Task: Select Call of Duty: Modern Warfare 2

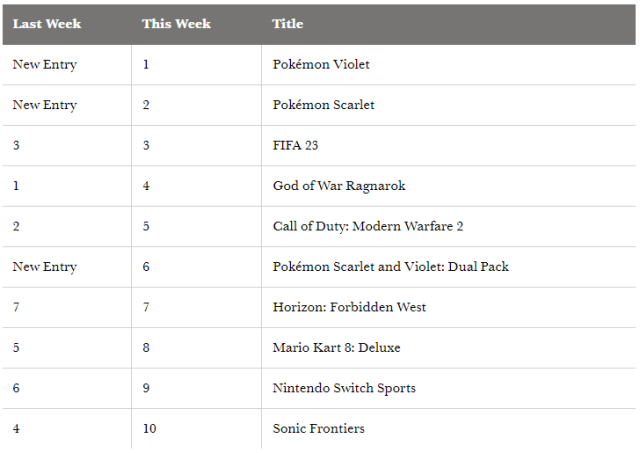Action: (368, 226)
